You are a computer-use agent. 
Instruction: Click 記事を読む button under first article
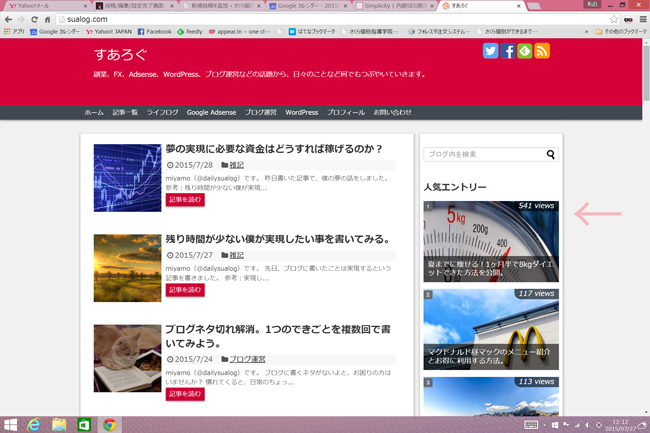[x=184, y=200]
